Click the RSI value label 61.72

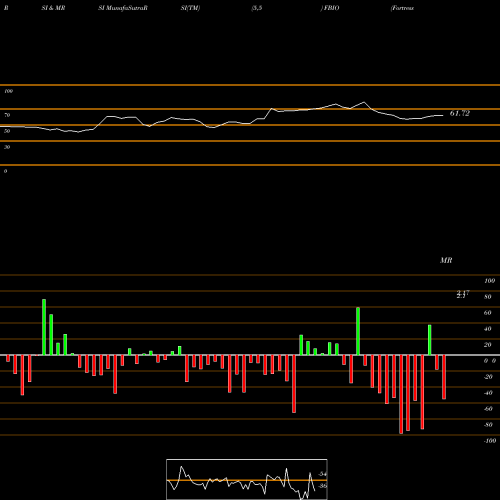[460, 113]
